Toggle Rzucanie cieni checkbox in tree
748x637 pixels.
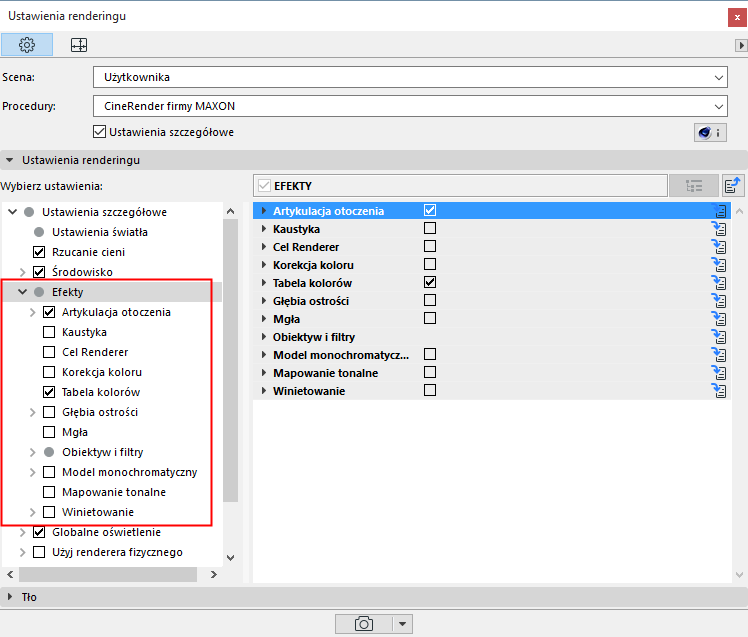click(39, 252)
